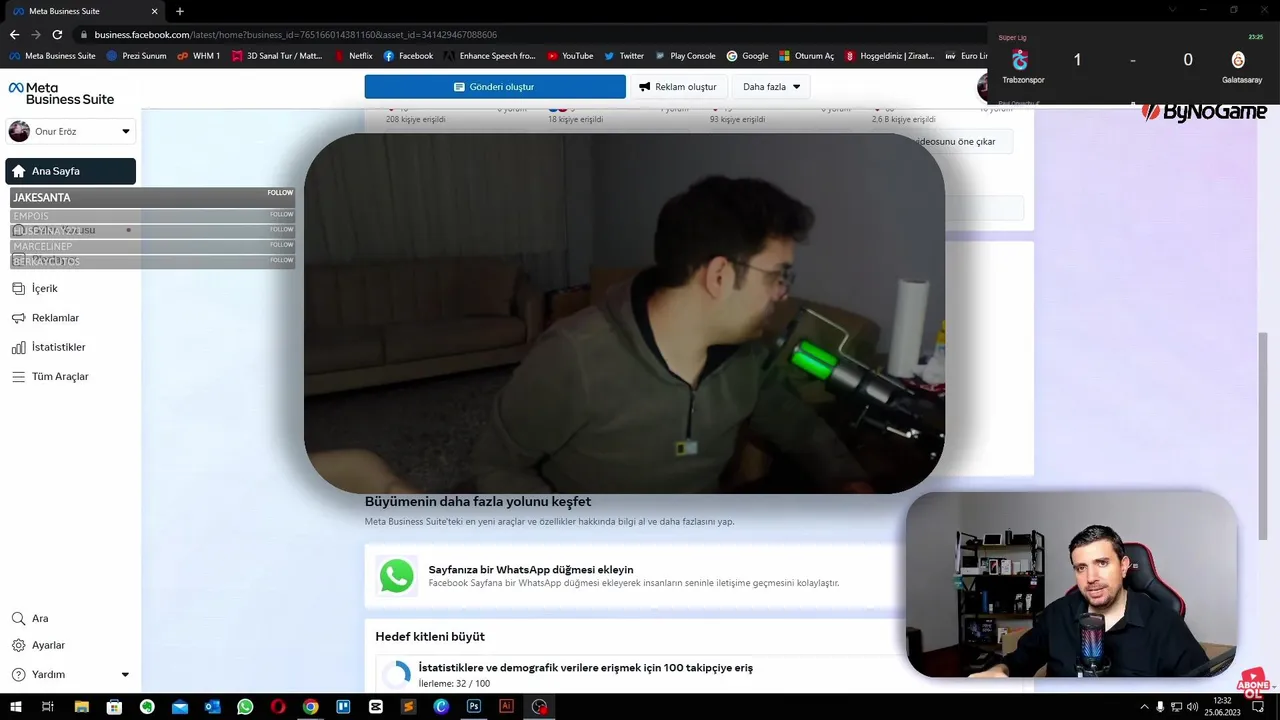The height and width of the screenshot is (720, 1280).
Task: Switch to Chrome on the taskbar
Action: point(311,707)
